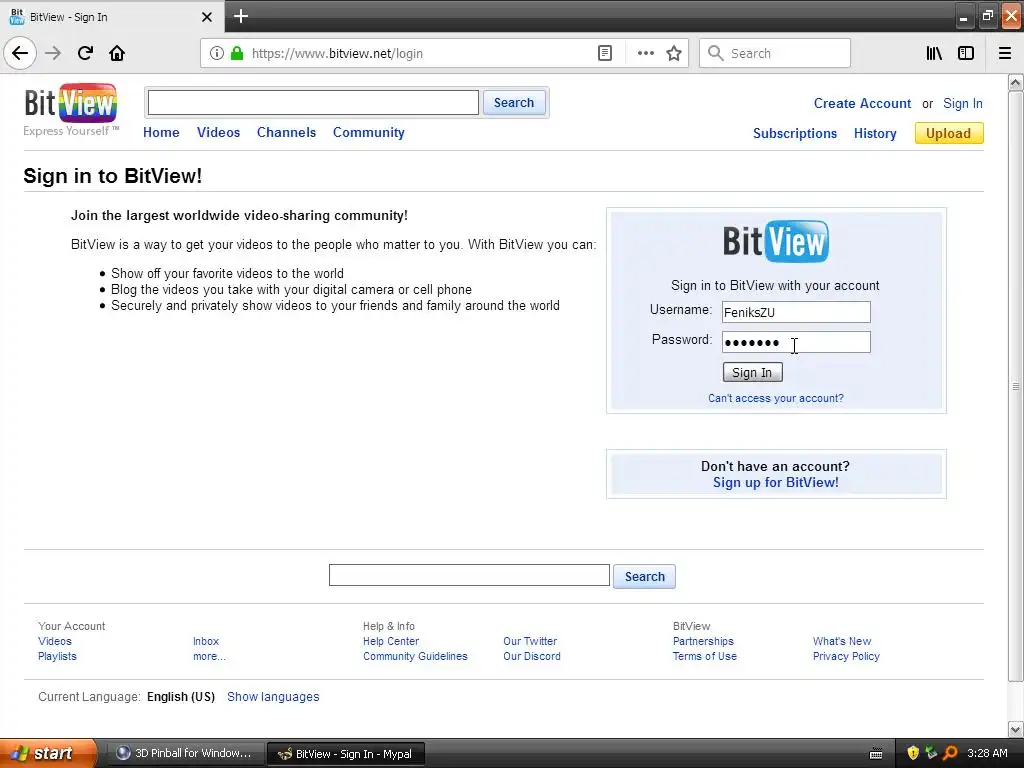Click into the Username field
1024x768 pixels.
(796, 312)
